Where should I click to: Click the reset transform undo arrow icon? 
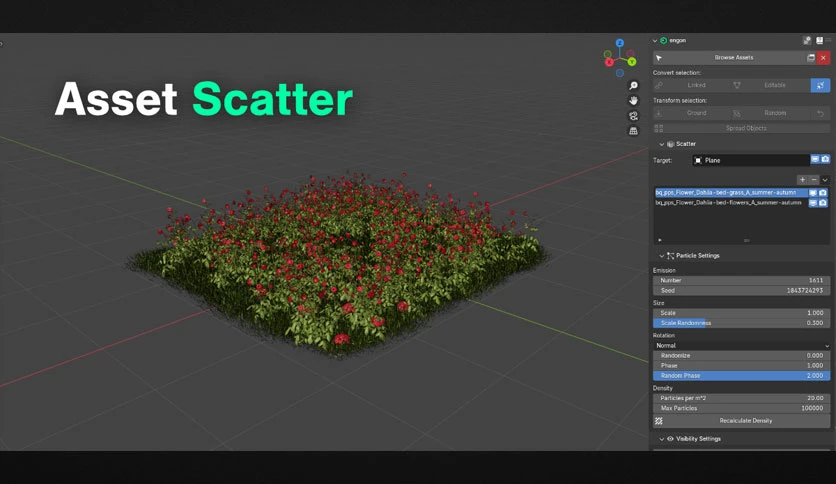pos(821,113)
